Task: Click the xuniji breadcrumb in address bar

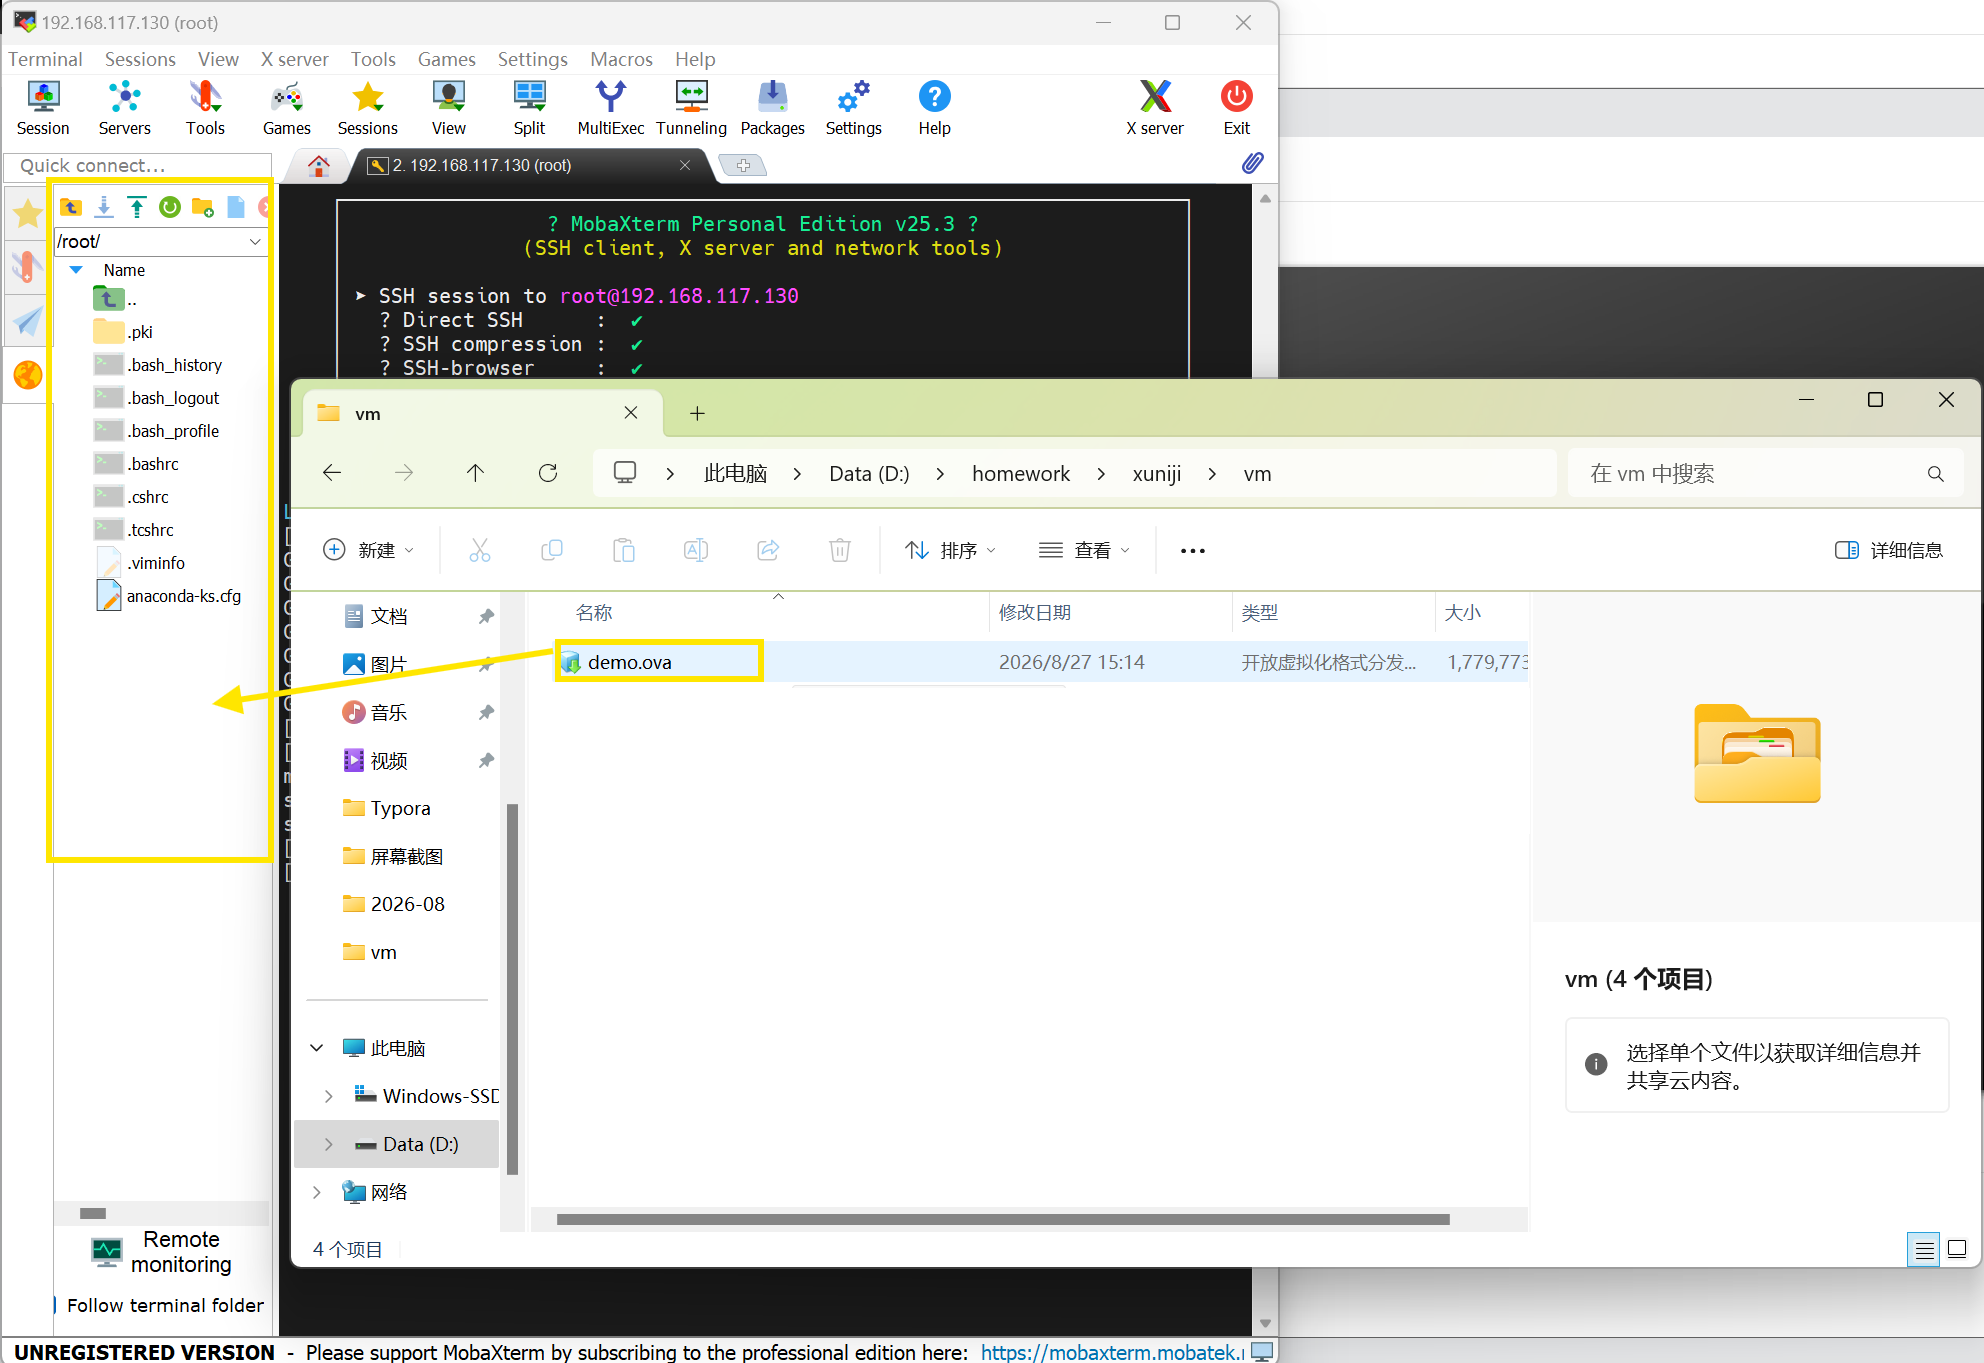Action: [1157, 474]
